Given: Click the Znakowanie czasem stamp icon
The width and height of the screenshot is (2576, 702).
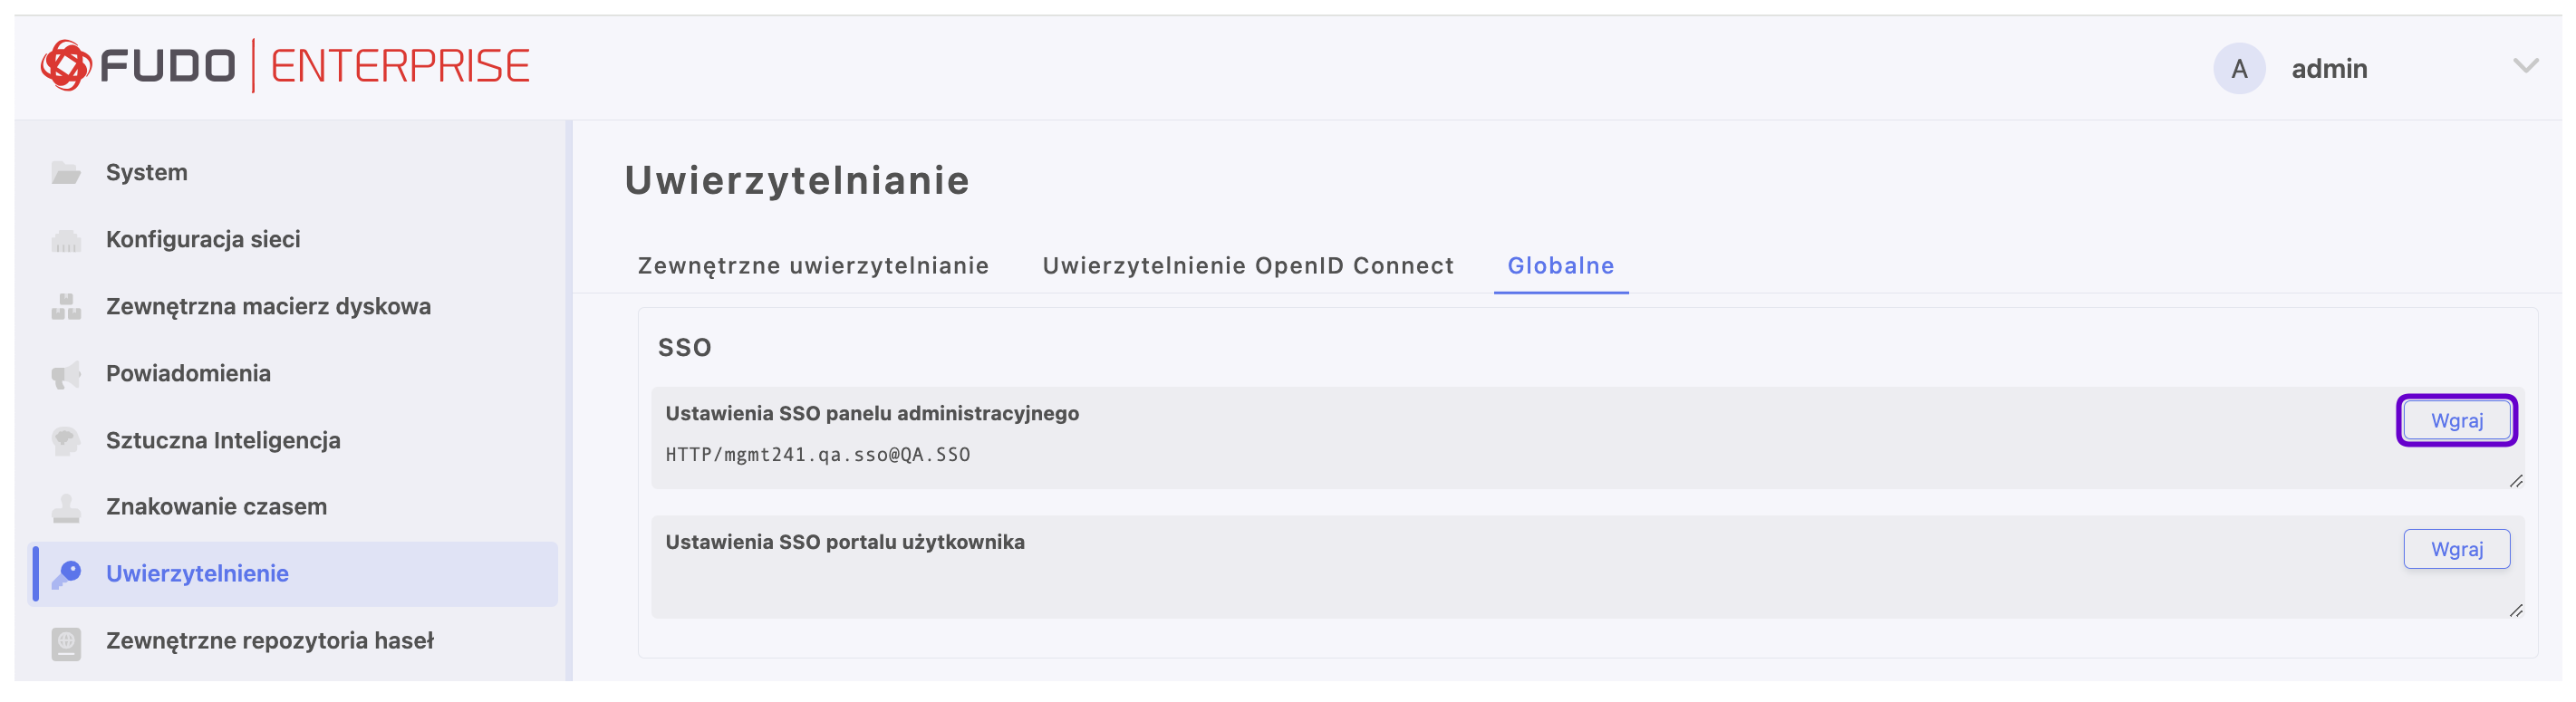Looking at the screenshot, I should pyautogui.click(x=66, y=508).
